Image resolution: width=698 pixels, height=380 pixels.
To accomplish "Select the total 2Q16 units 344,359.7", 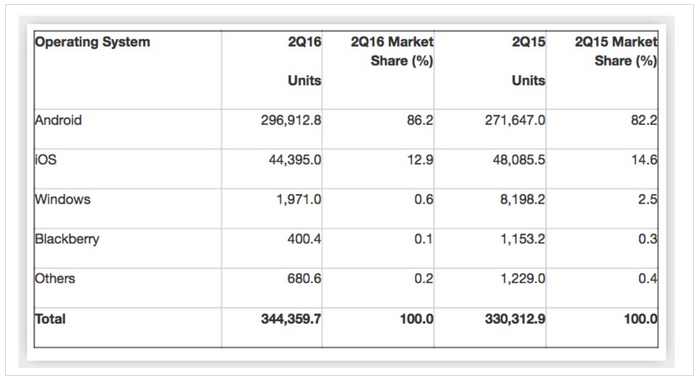I will click(291, 319).
